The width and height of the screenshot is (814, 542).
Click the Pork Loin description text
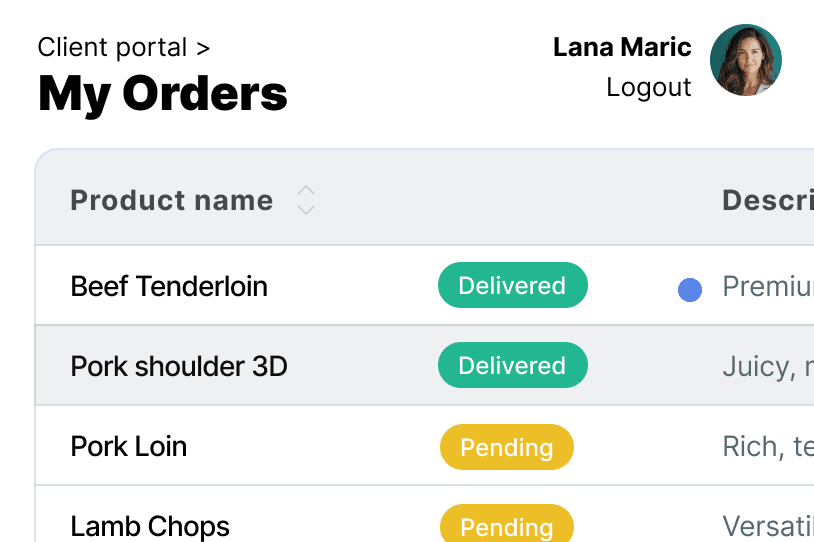click(x=768, y=446)
